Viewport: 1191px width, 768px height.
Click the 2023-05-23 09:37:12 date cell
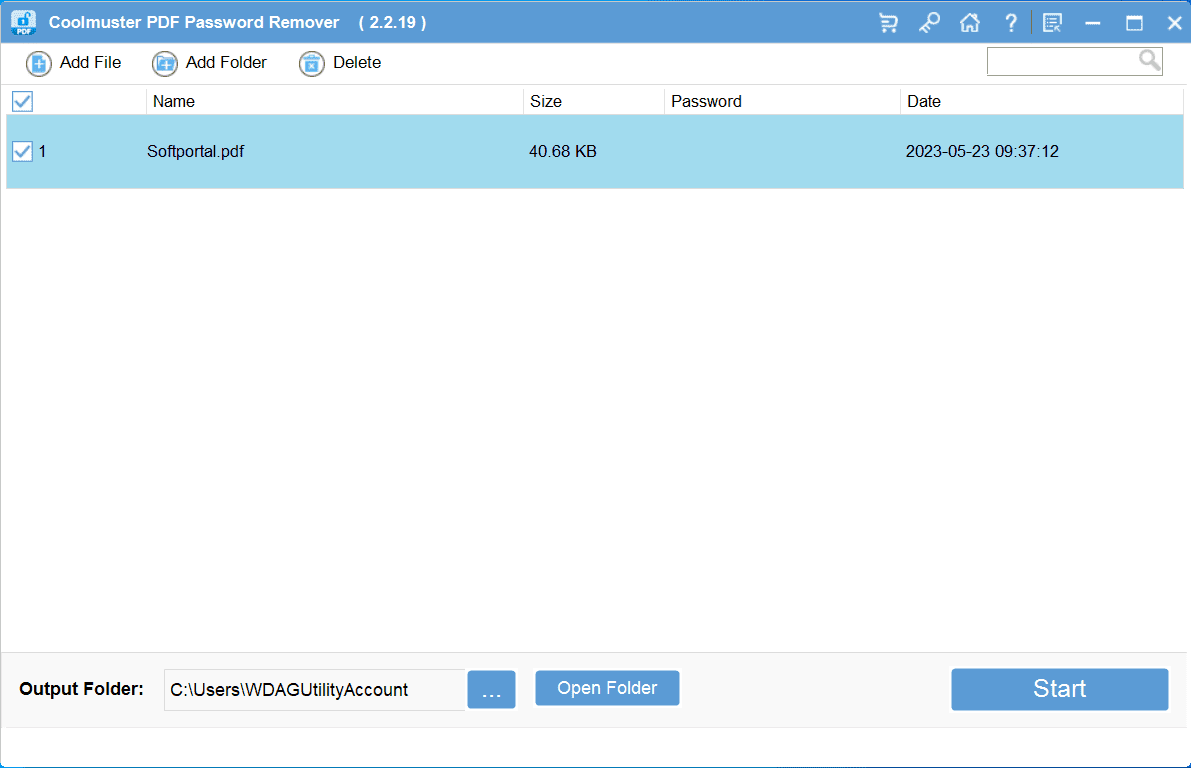click(x=981, y=151)
